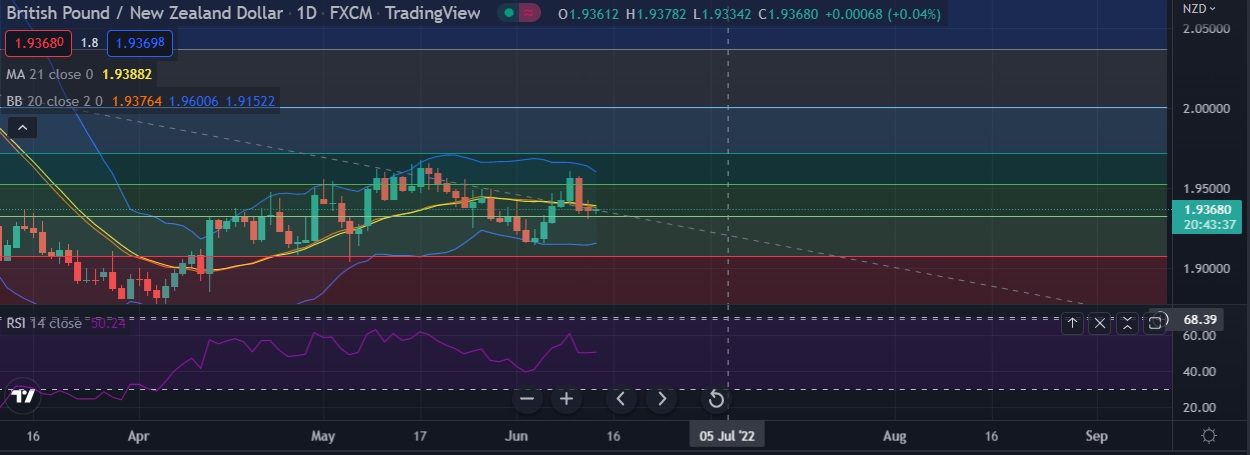Click the 20.00 RSI axis label
This screenshot has width=1250, height=455.
pos(1199,407)
